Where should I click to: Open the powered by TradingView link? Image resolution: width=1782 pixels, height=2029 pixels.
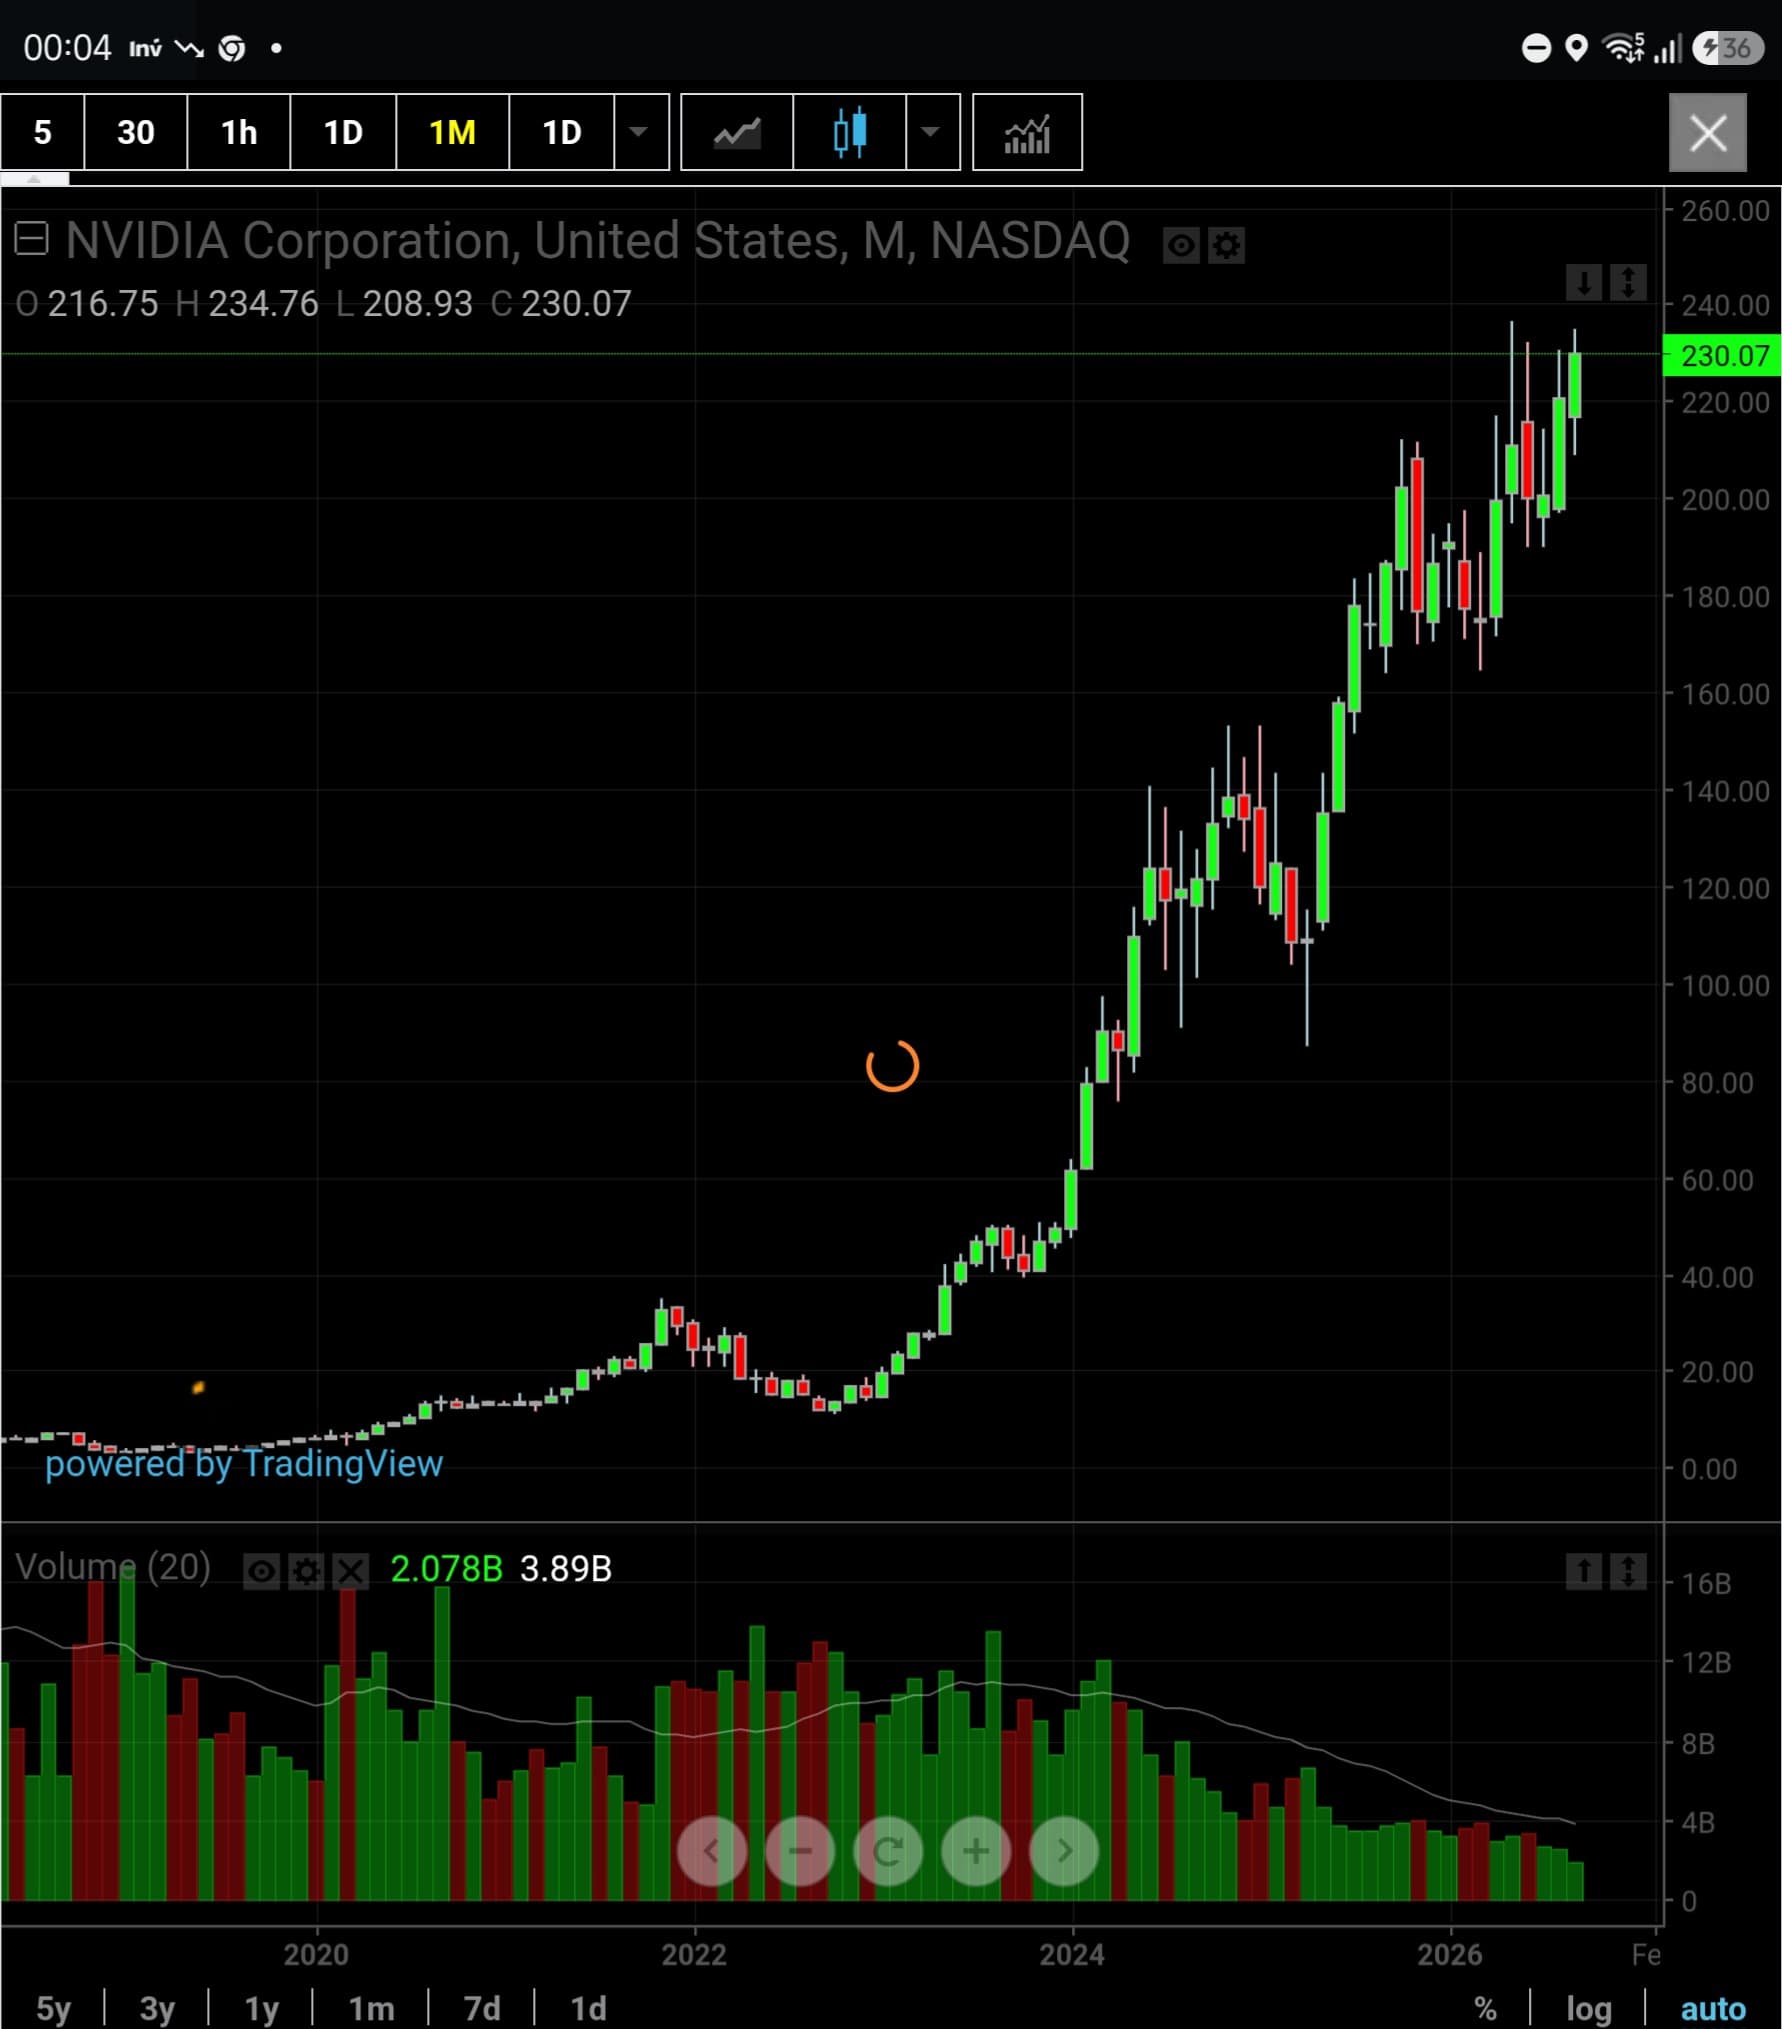click(x=244, y=1464)
